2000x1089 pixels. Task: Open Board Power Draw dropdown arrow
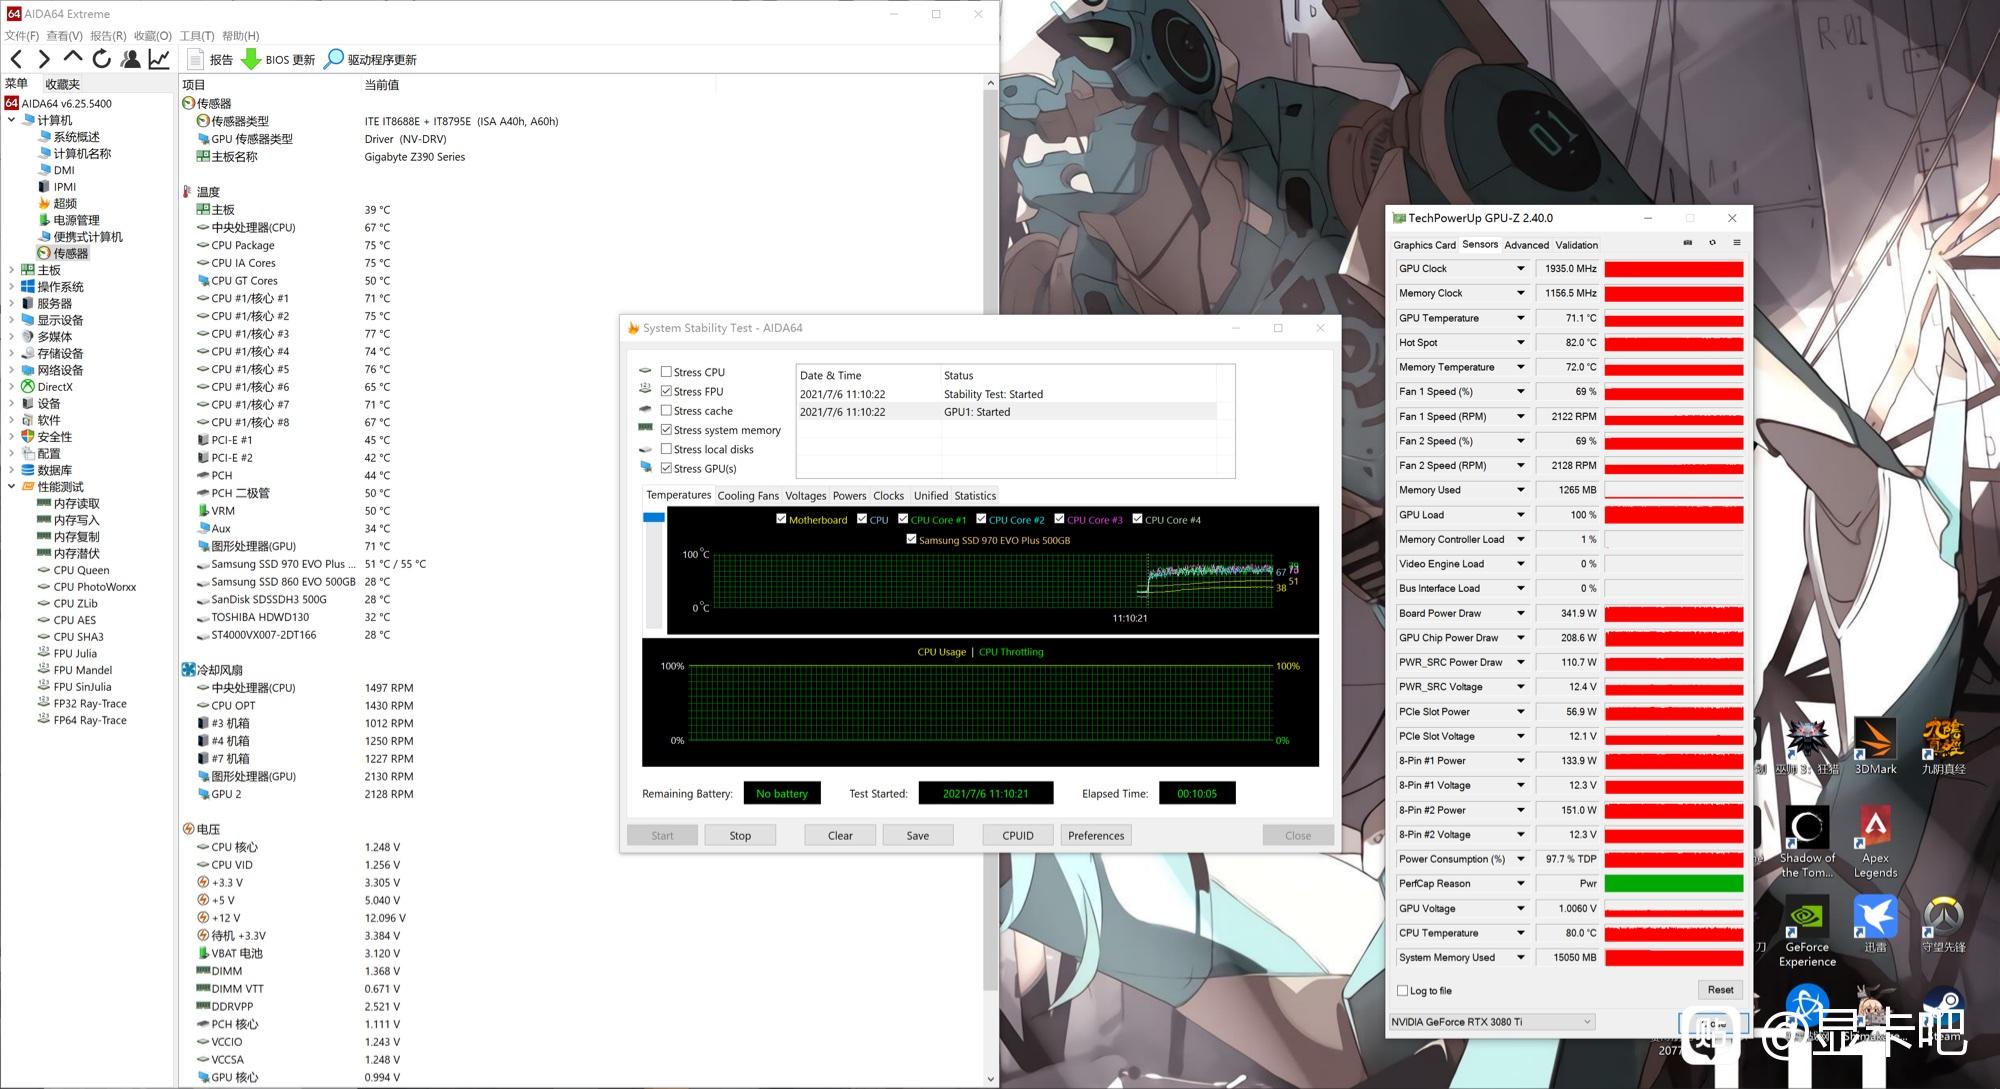point(1521,613)
